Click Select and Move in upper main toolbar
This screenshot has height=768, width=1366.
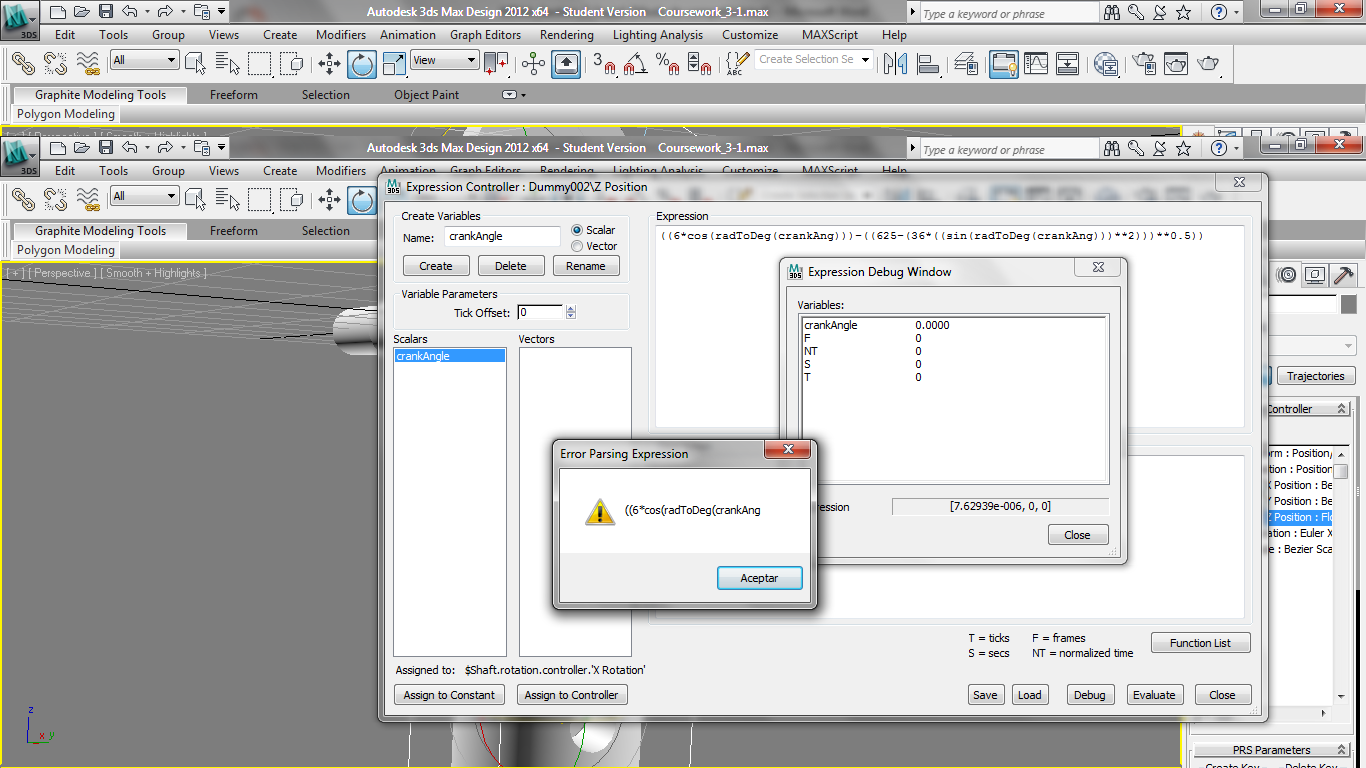(x=329, y=64)
